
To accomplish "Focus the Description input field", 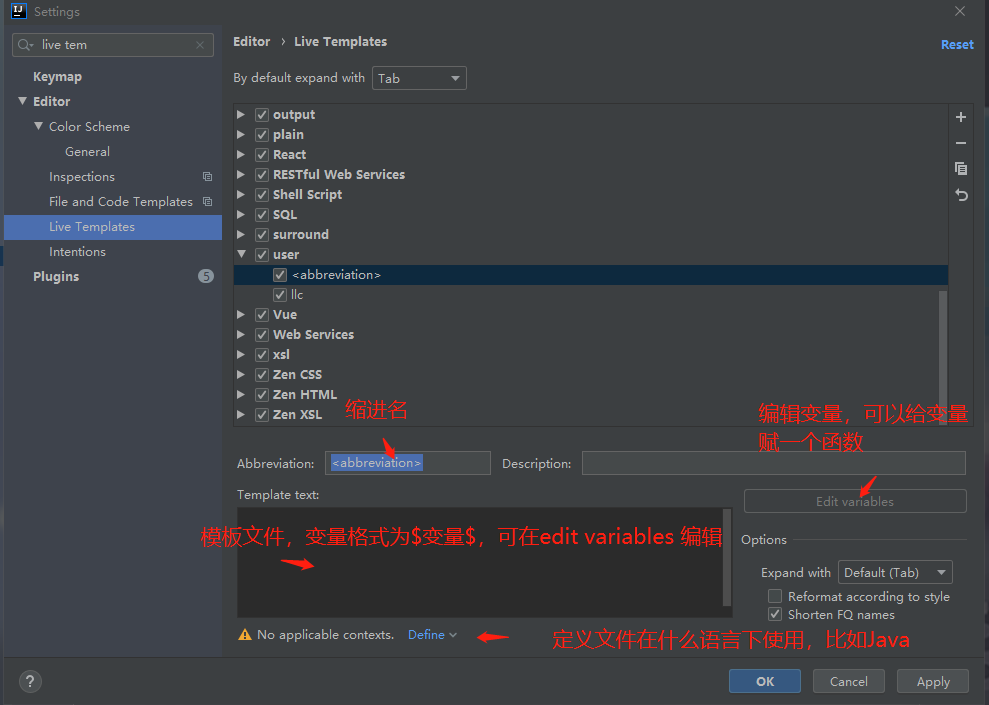I will (773, 463).
